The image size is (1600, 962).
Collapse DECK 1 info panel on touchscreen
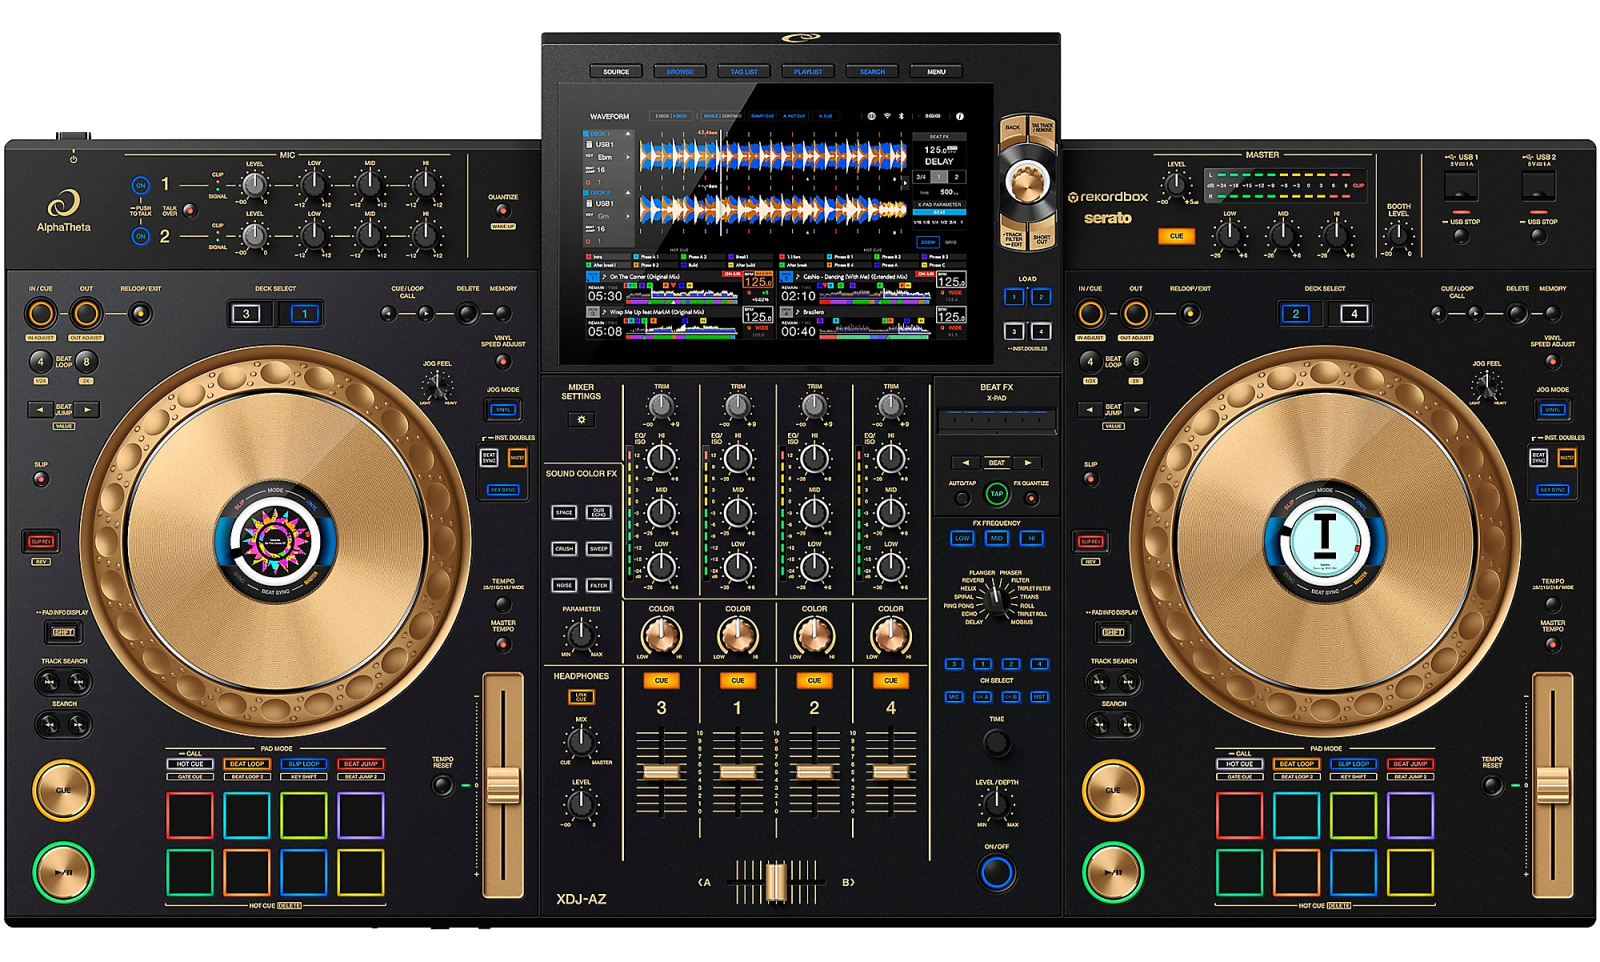pyautogui.click(x=628, y=133)
